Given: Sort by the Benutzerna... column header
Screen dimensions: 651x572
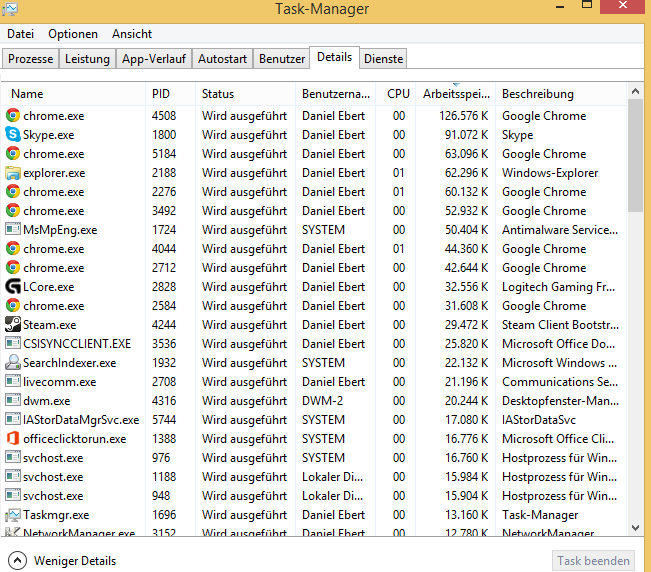Looking at the screenshot, I should pos(335,94).
